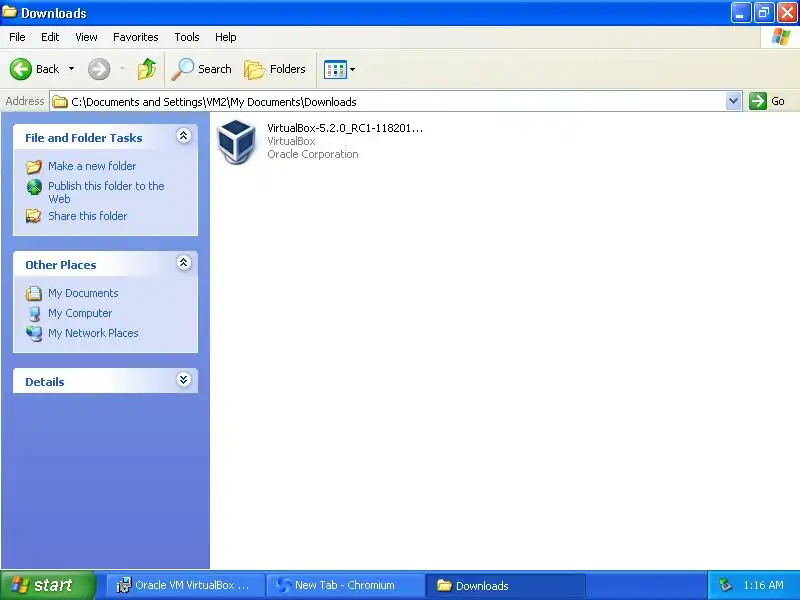
Task: Open the Help menu
Action: click(226, 37)
